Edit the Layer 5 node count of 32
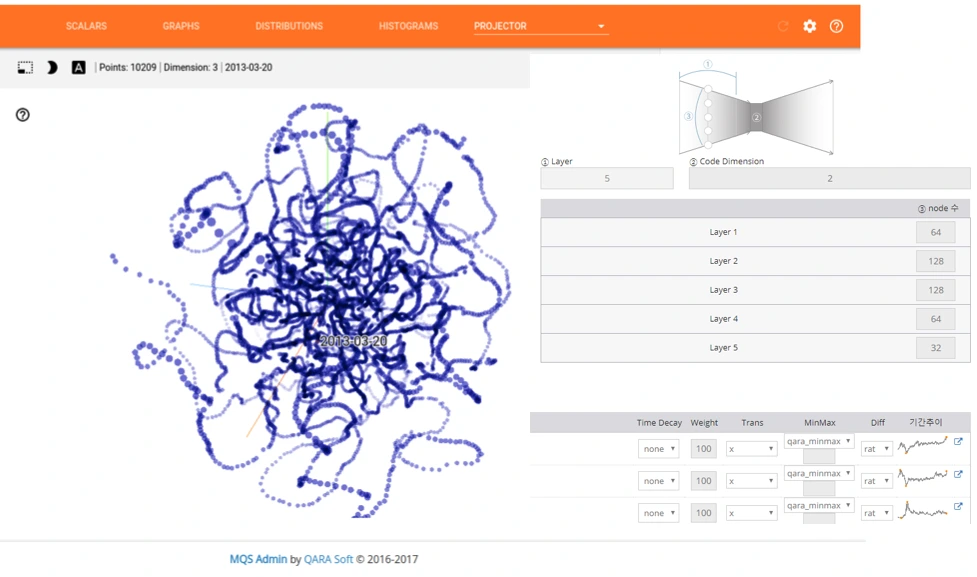The image size is (977, 577). point(936,348)
